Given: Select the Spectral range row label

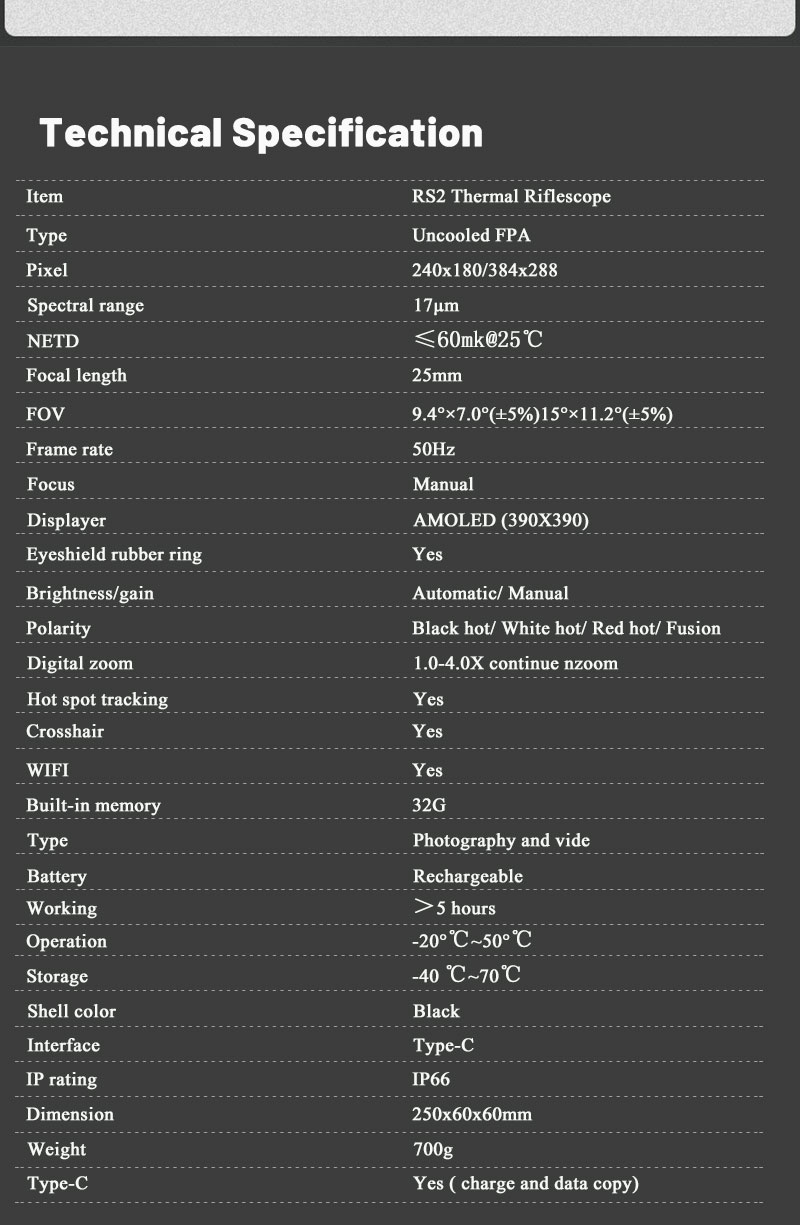Looking at the screenshot, I should 85,305.
